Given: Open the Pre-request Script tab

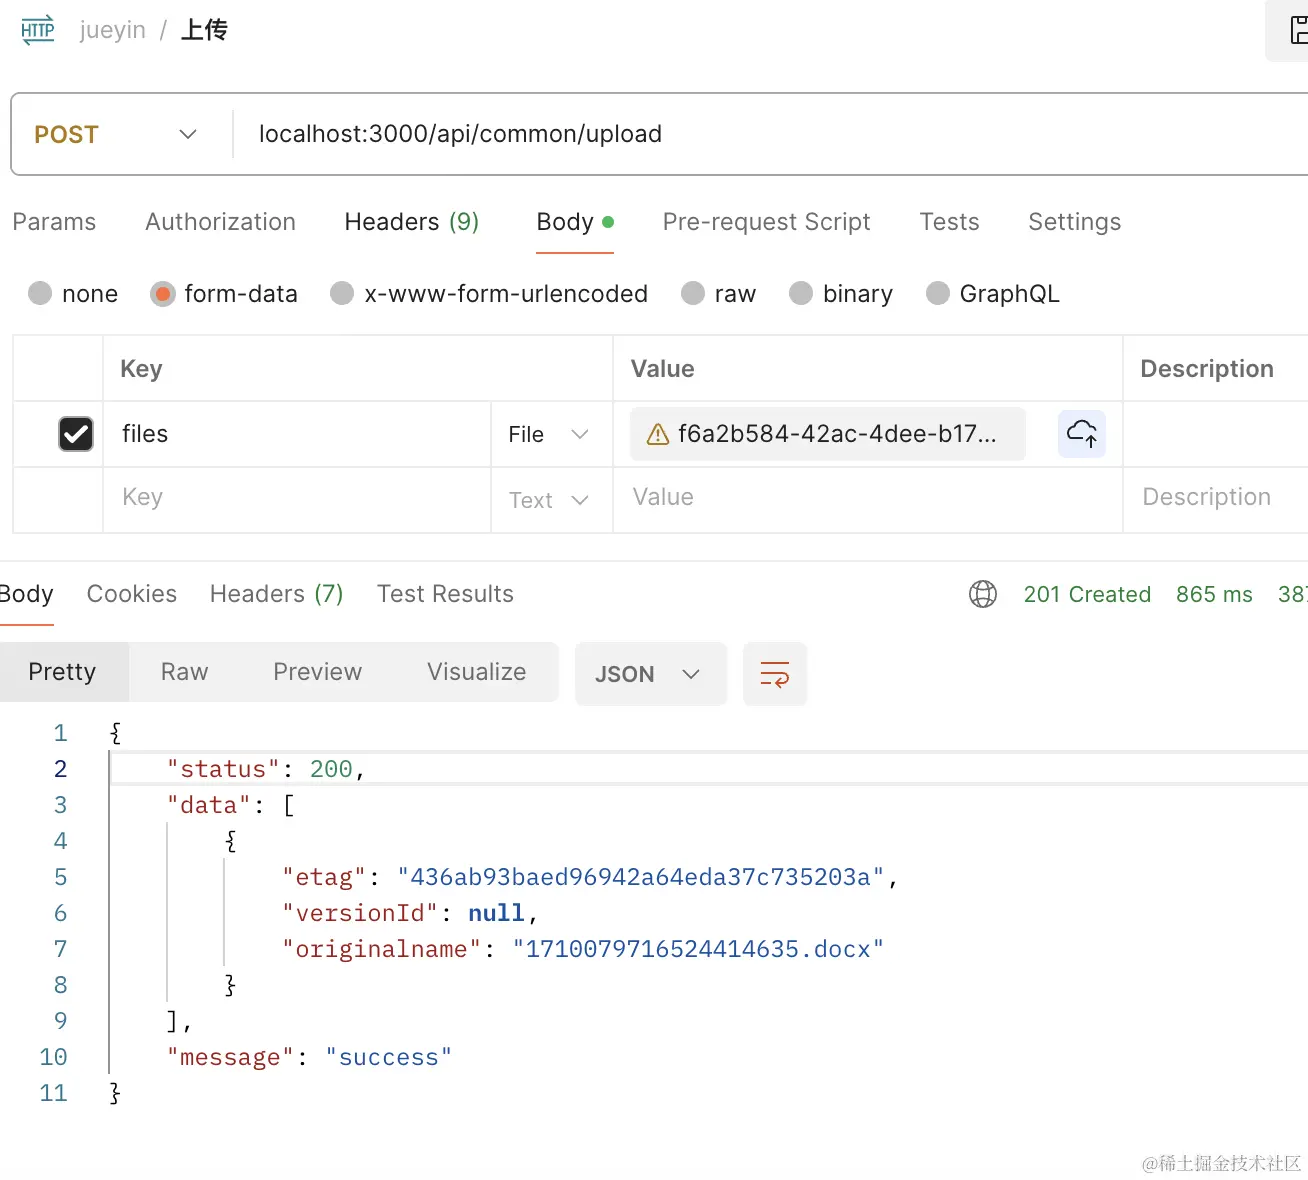Looking at the screenshot, I should 767,222.
